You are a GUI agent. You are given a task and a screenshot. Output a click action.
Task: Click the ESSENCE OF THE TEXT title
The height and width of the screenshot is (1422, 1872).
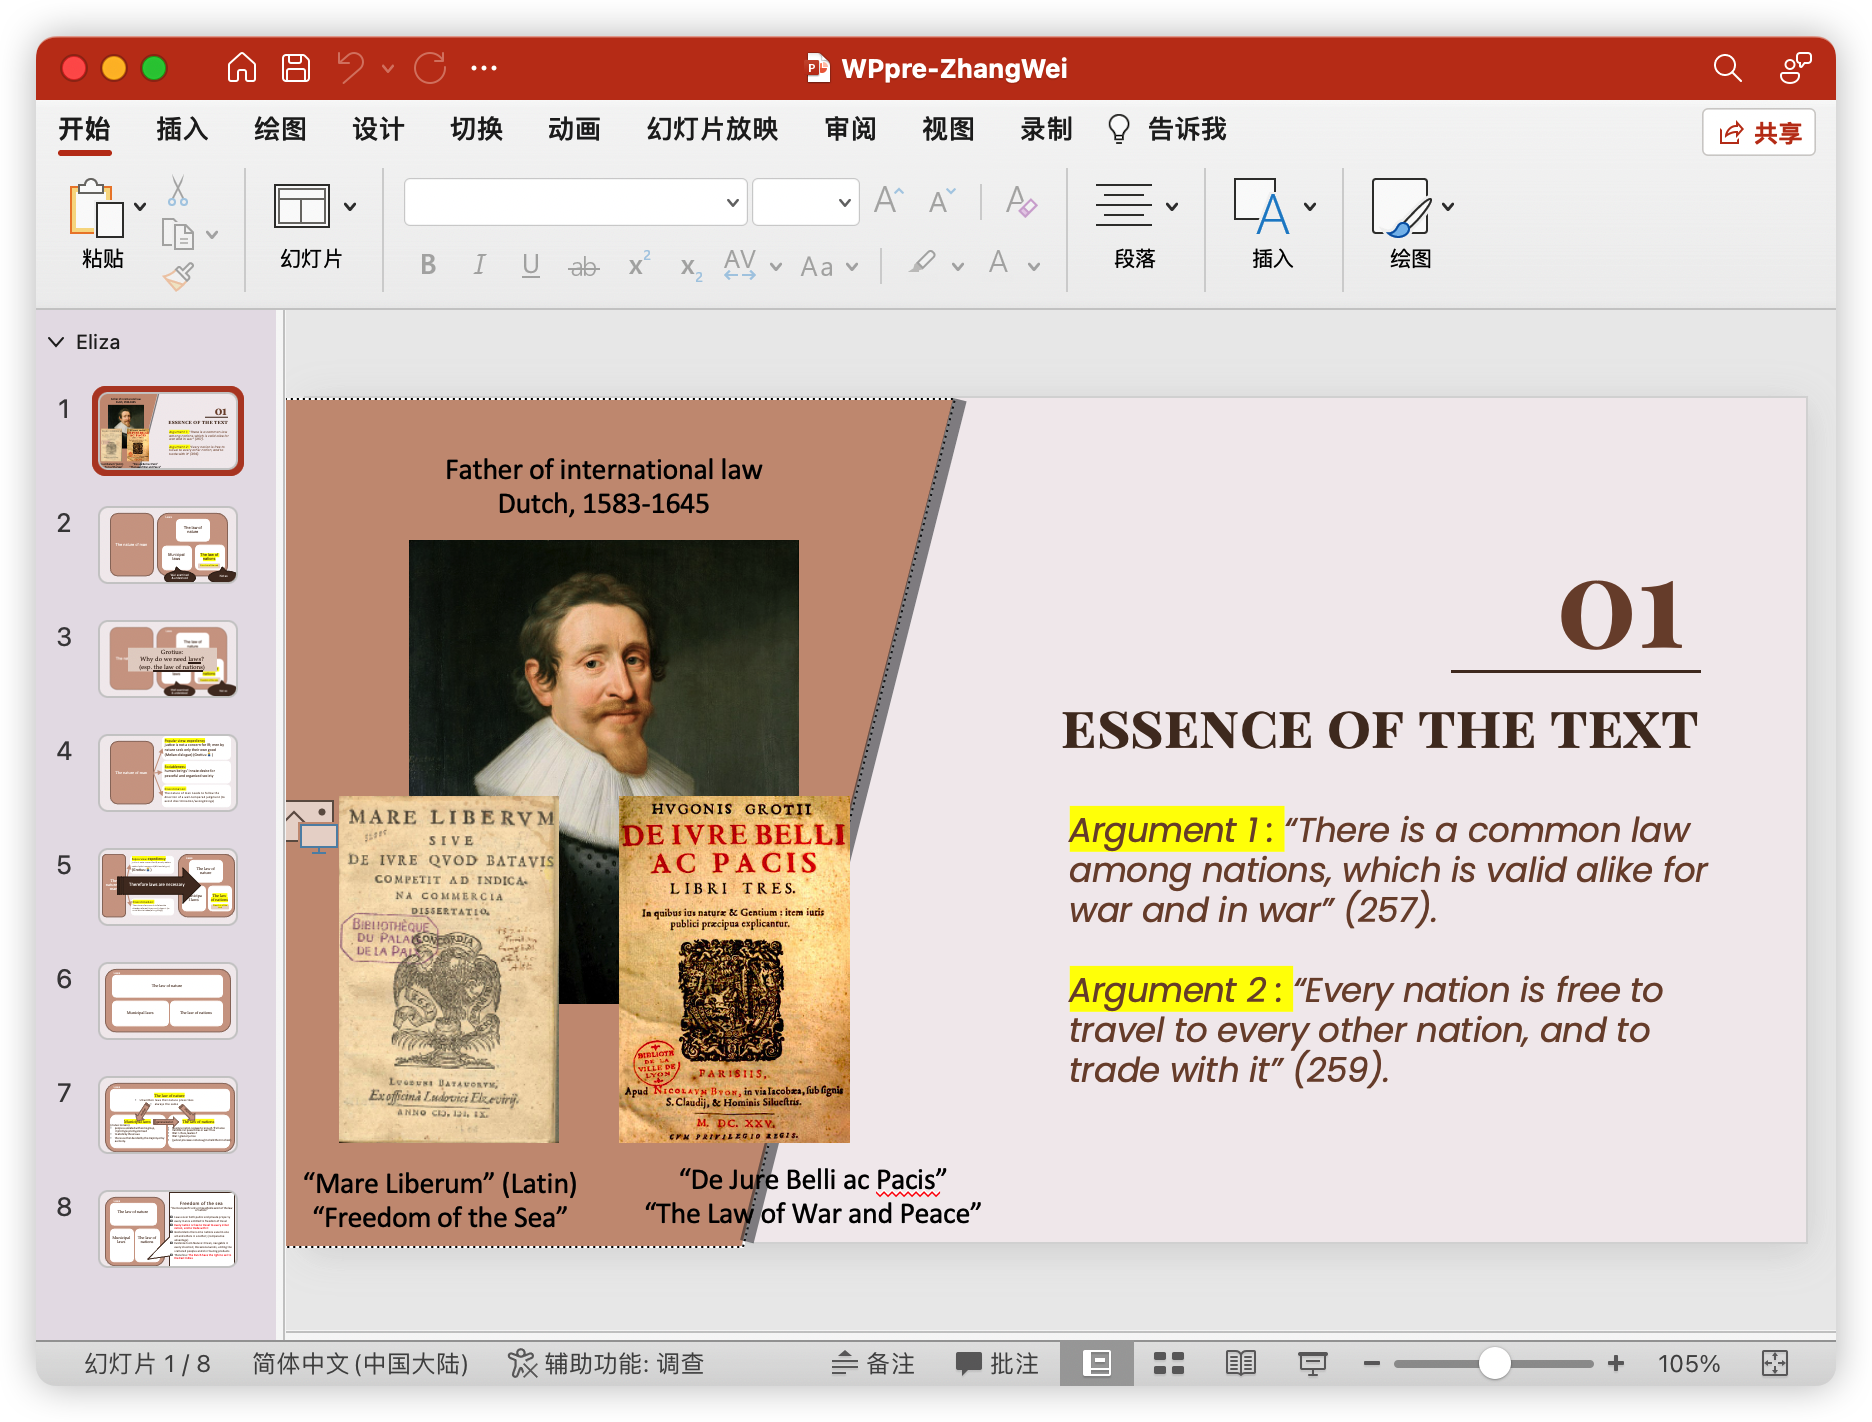click(x=1380, y=730)
